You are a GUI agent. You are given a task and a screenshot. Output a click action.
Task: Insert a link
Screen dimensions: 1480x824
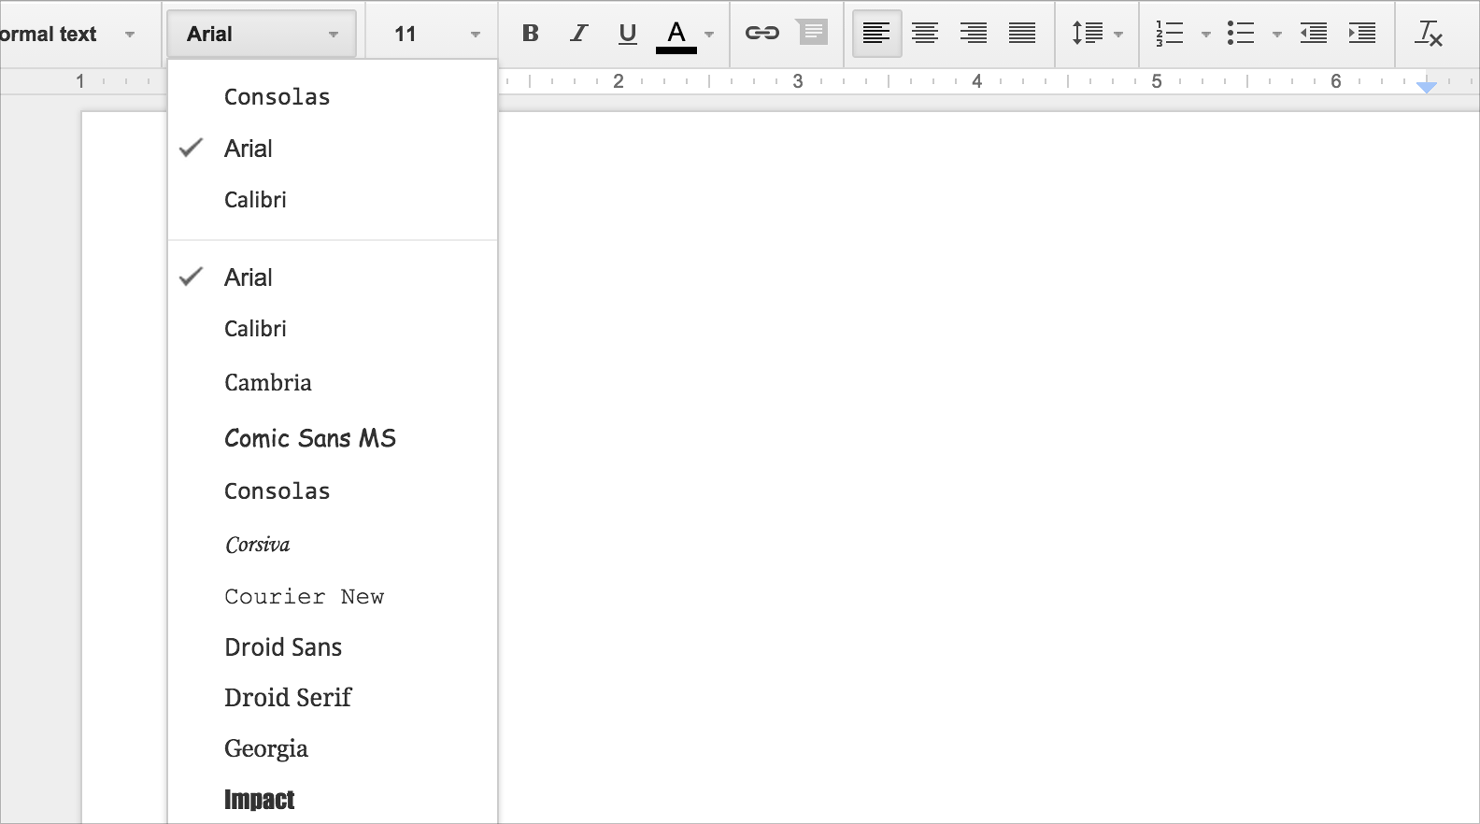pos(764,32)
